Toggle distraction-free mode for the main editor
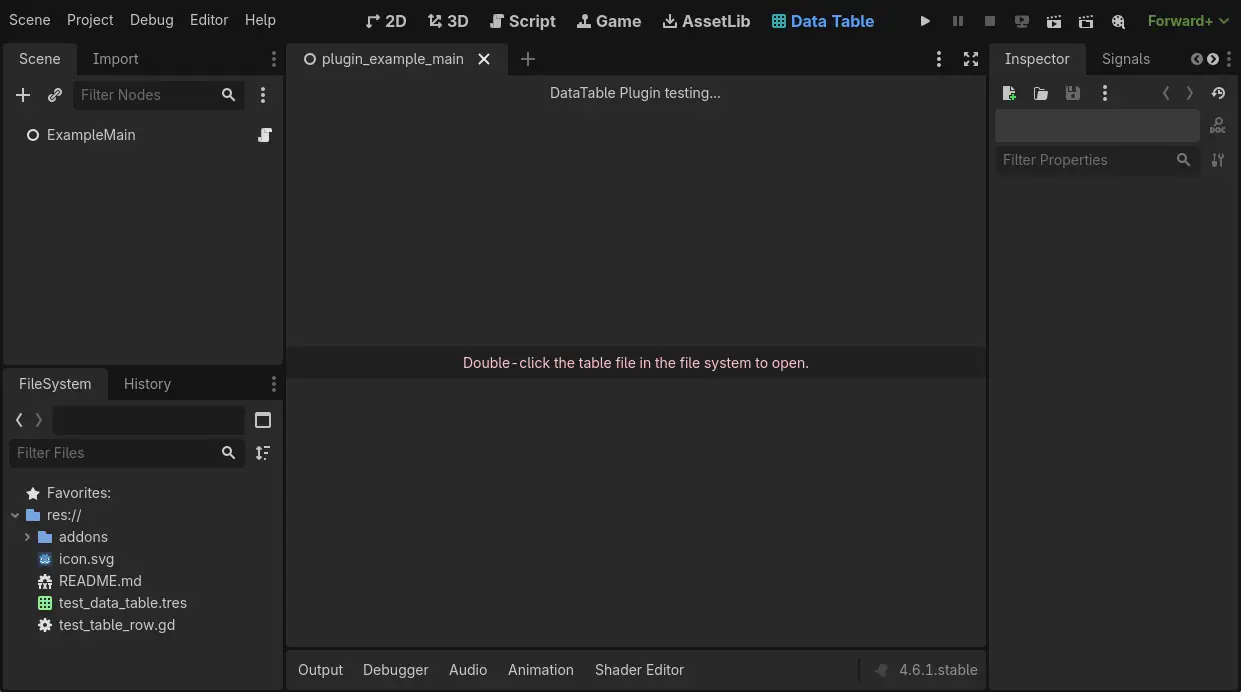Image resolution: width=1241 pixels, height=692 pixels. tap(970, 59)
